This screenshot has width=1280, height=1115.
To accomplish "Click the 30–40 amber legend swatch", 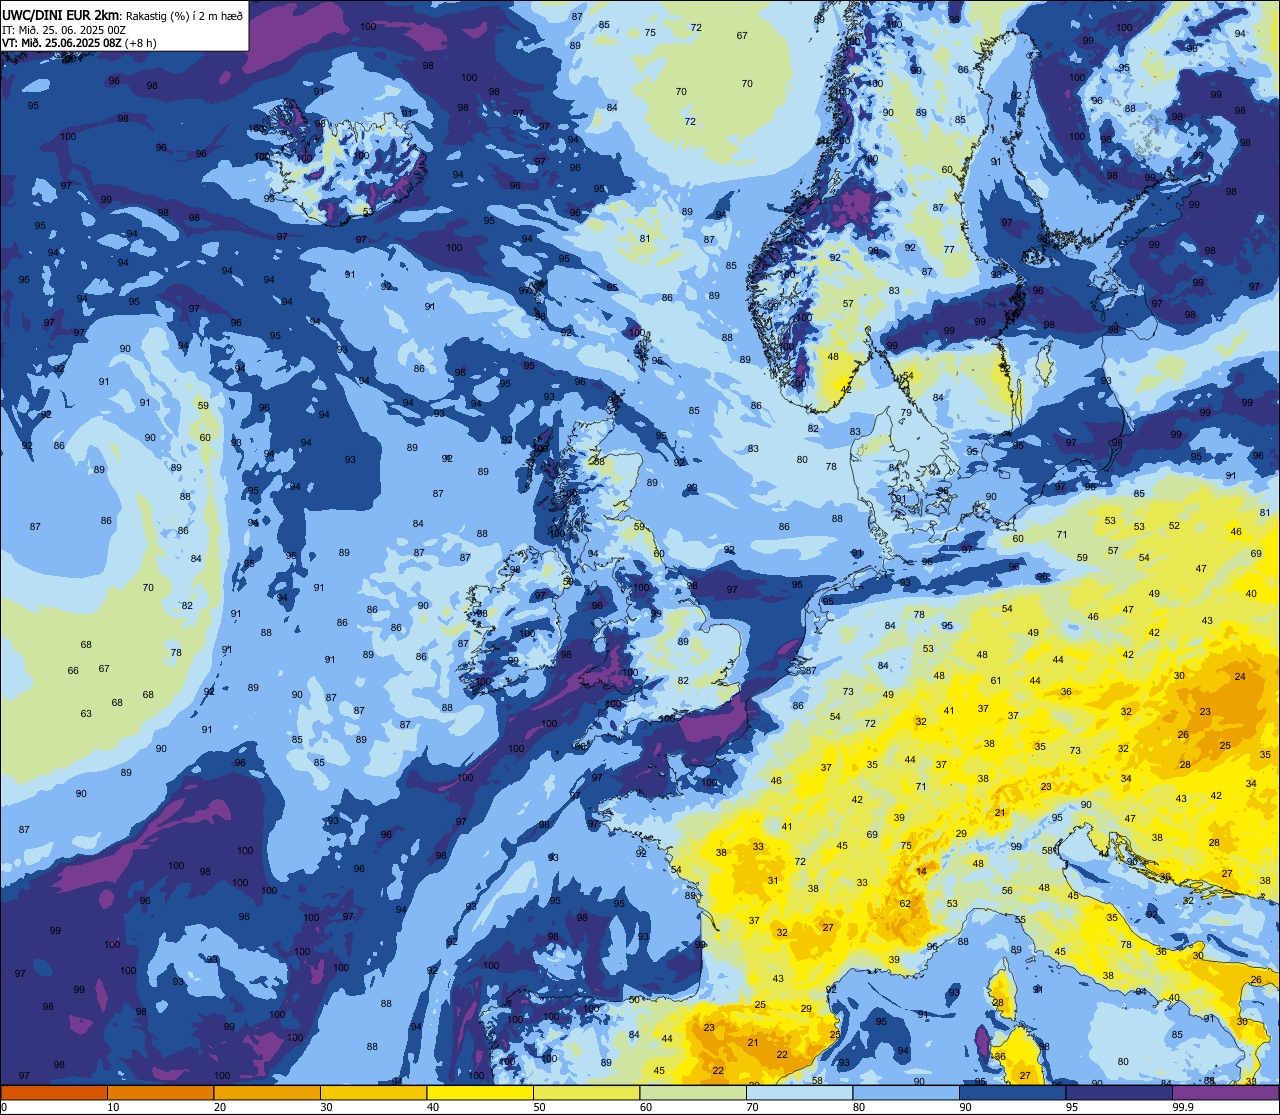I will point(373,1092).
